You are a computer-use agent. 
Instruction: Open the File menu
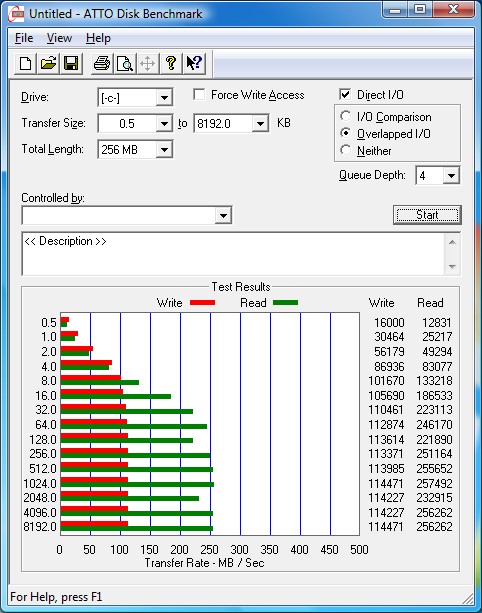click(x=24, y=38)
